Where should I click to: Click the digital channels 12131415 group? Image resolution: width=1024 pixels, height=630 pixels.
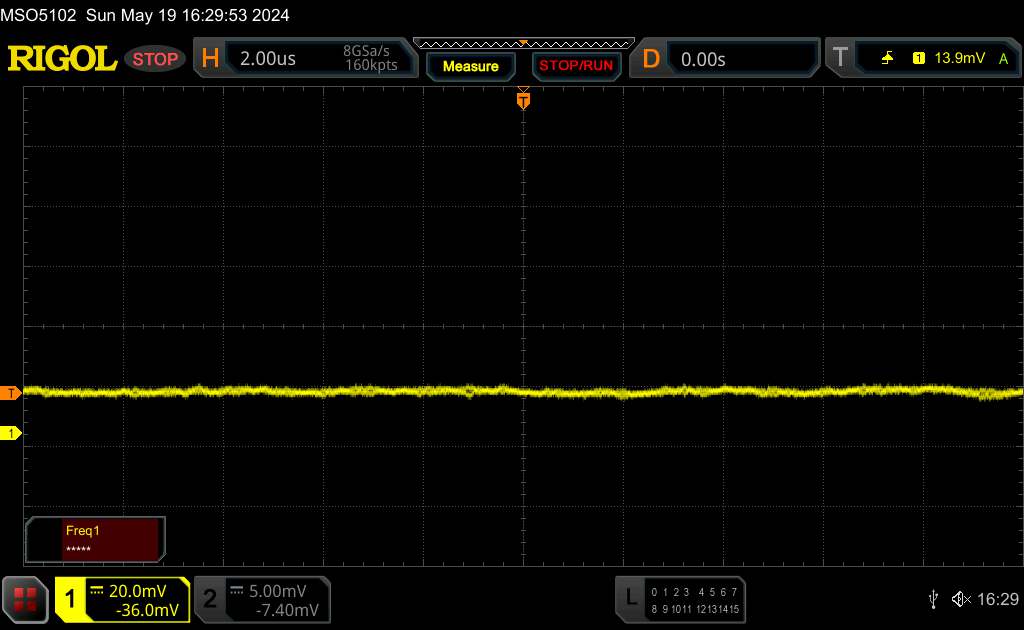pos(717,609)
